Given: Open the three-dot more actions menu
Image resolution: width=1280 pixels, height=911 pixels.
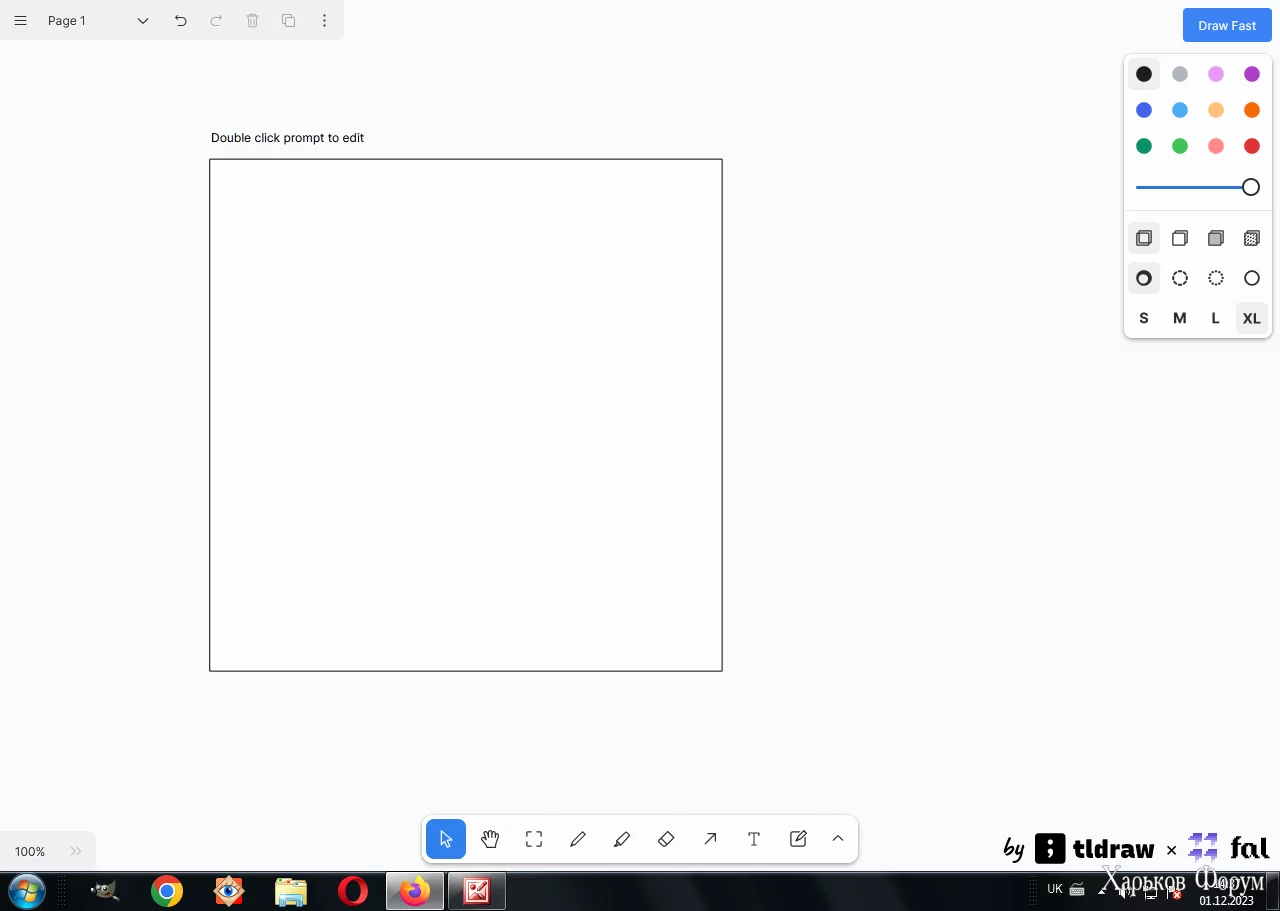Looking at the screenshot, I should [x=324, y=20].
